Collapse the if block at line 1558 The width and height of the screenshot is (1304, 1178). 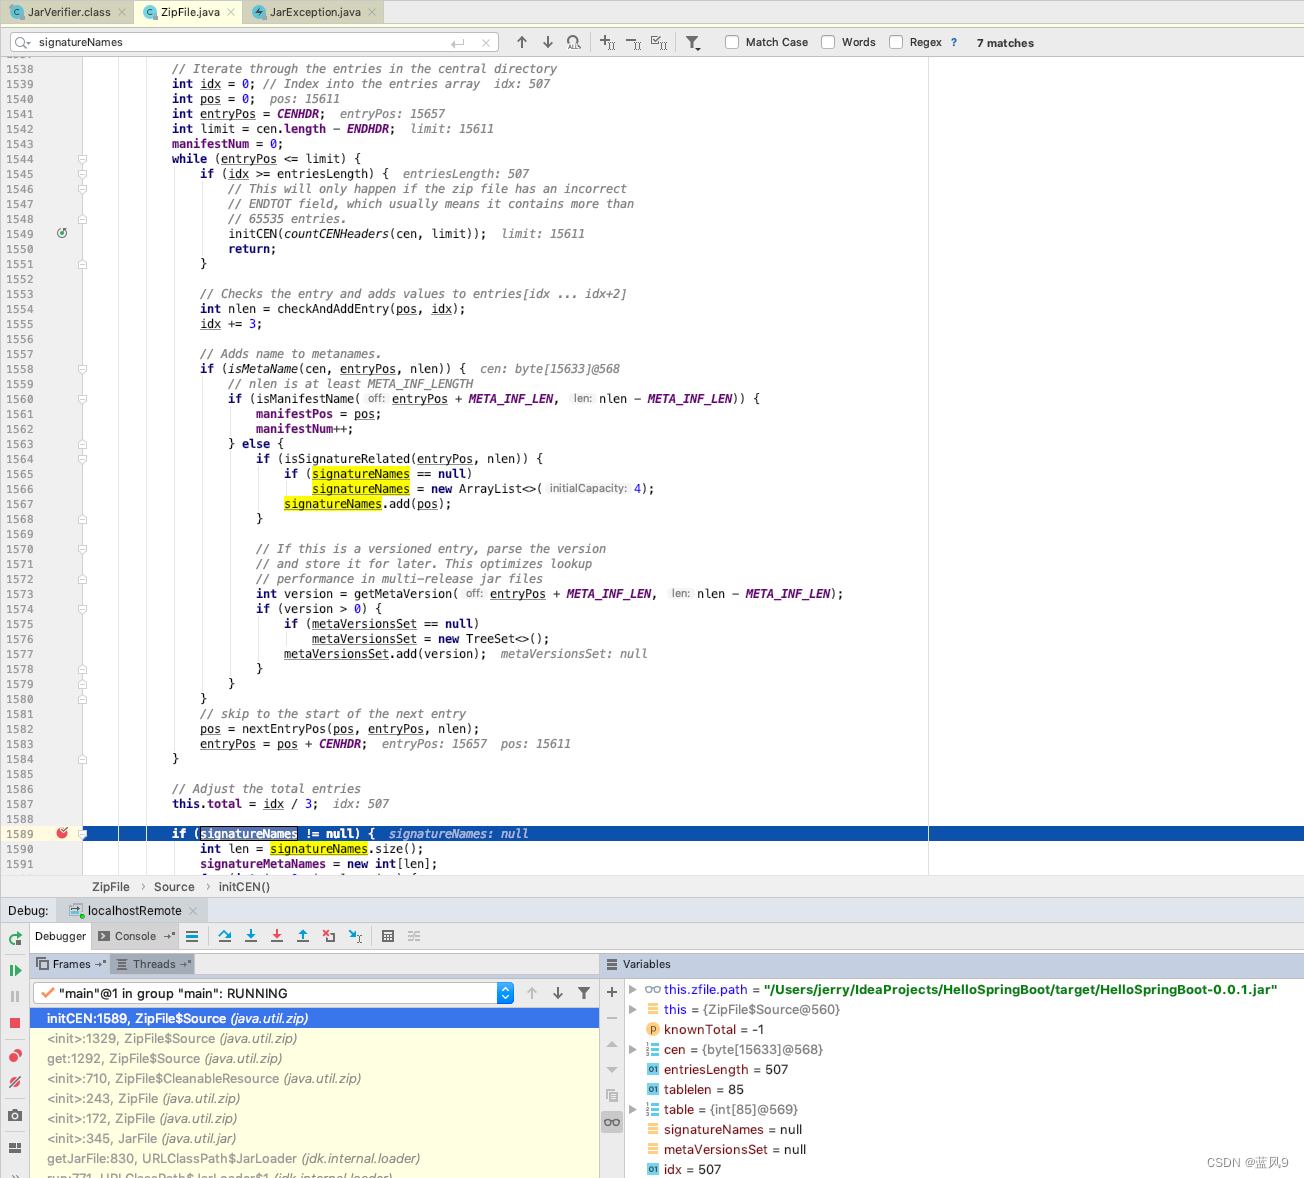[x=82, y=369]
